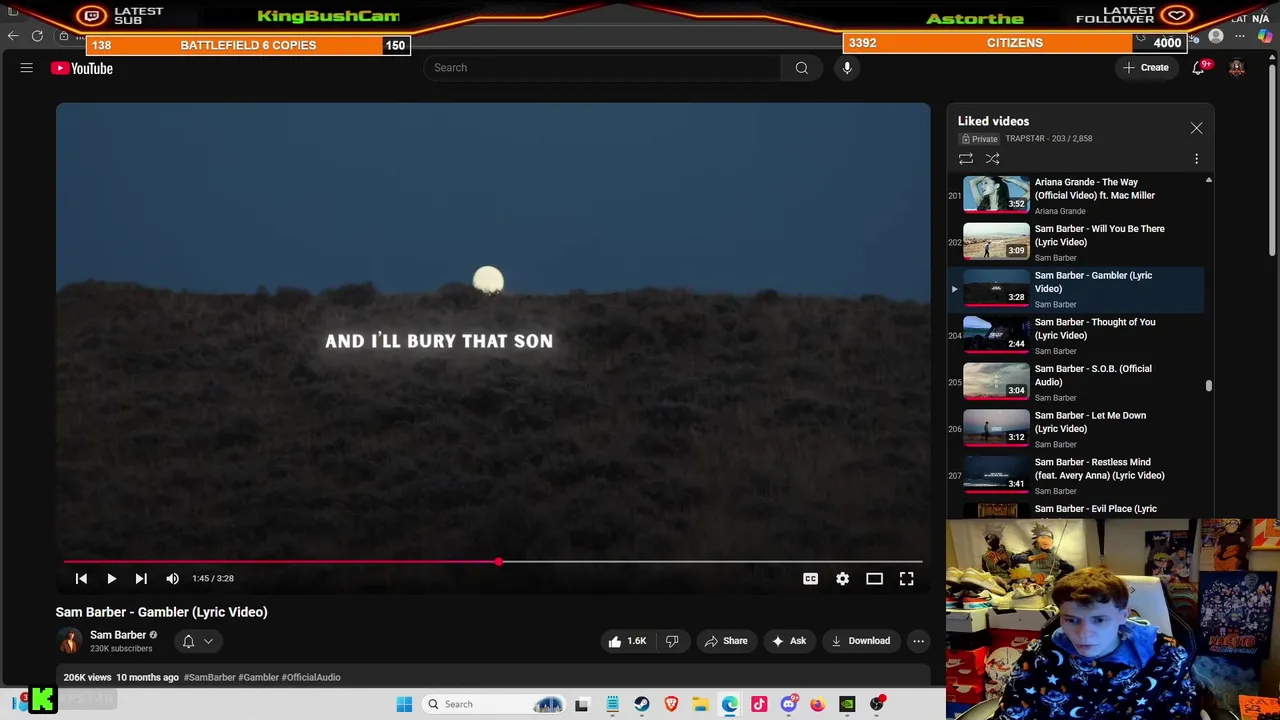1280x720 pixels.
Task: Play Ariana Grande - The Way
Action: 1076,195
